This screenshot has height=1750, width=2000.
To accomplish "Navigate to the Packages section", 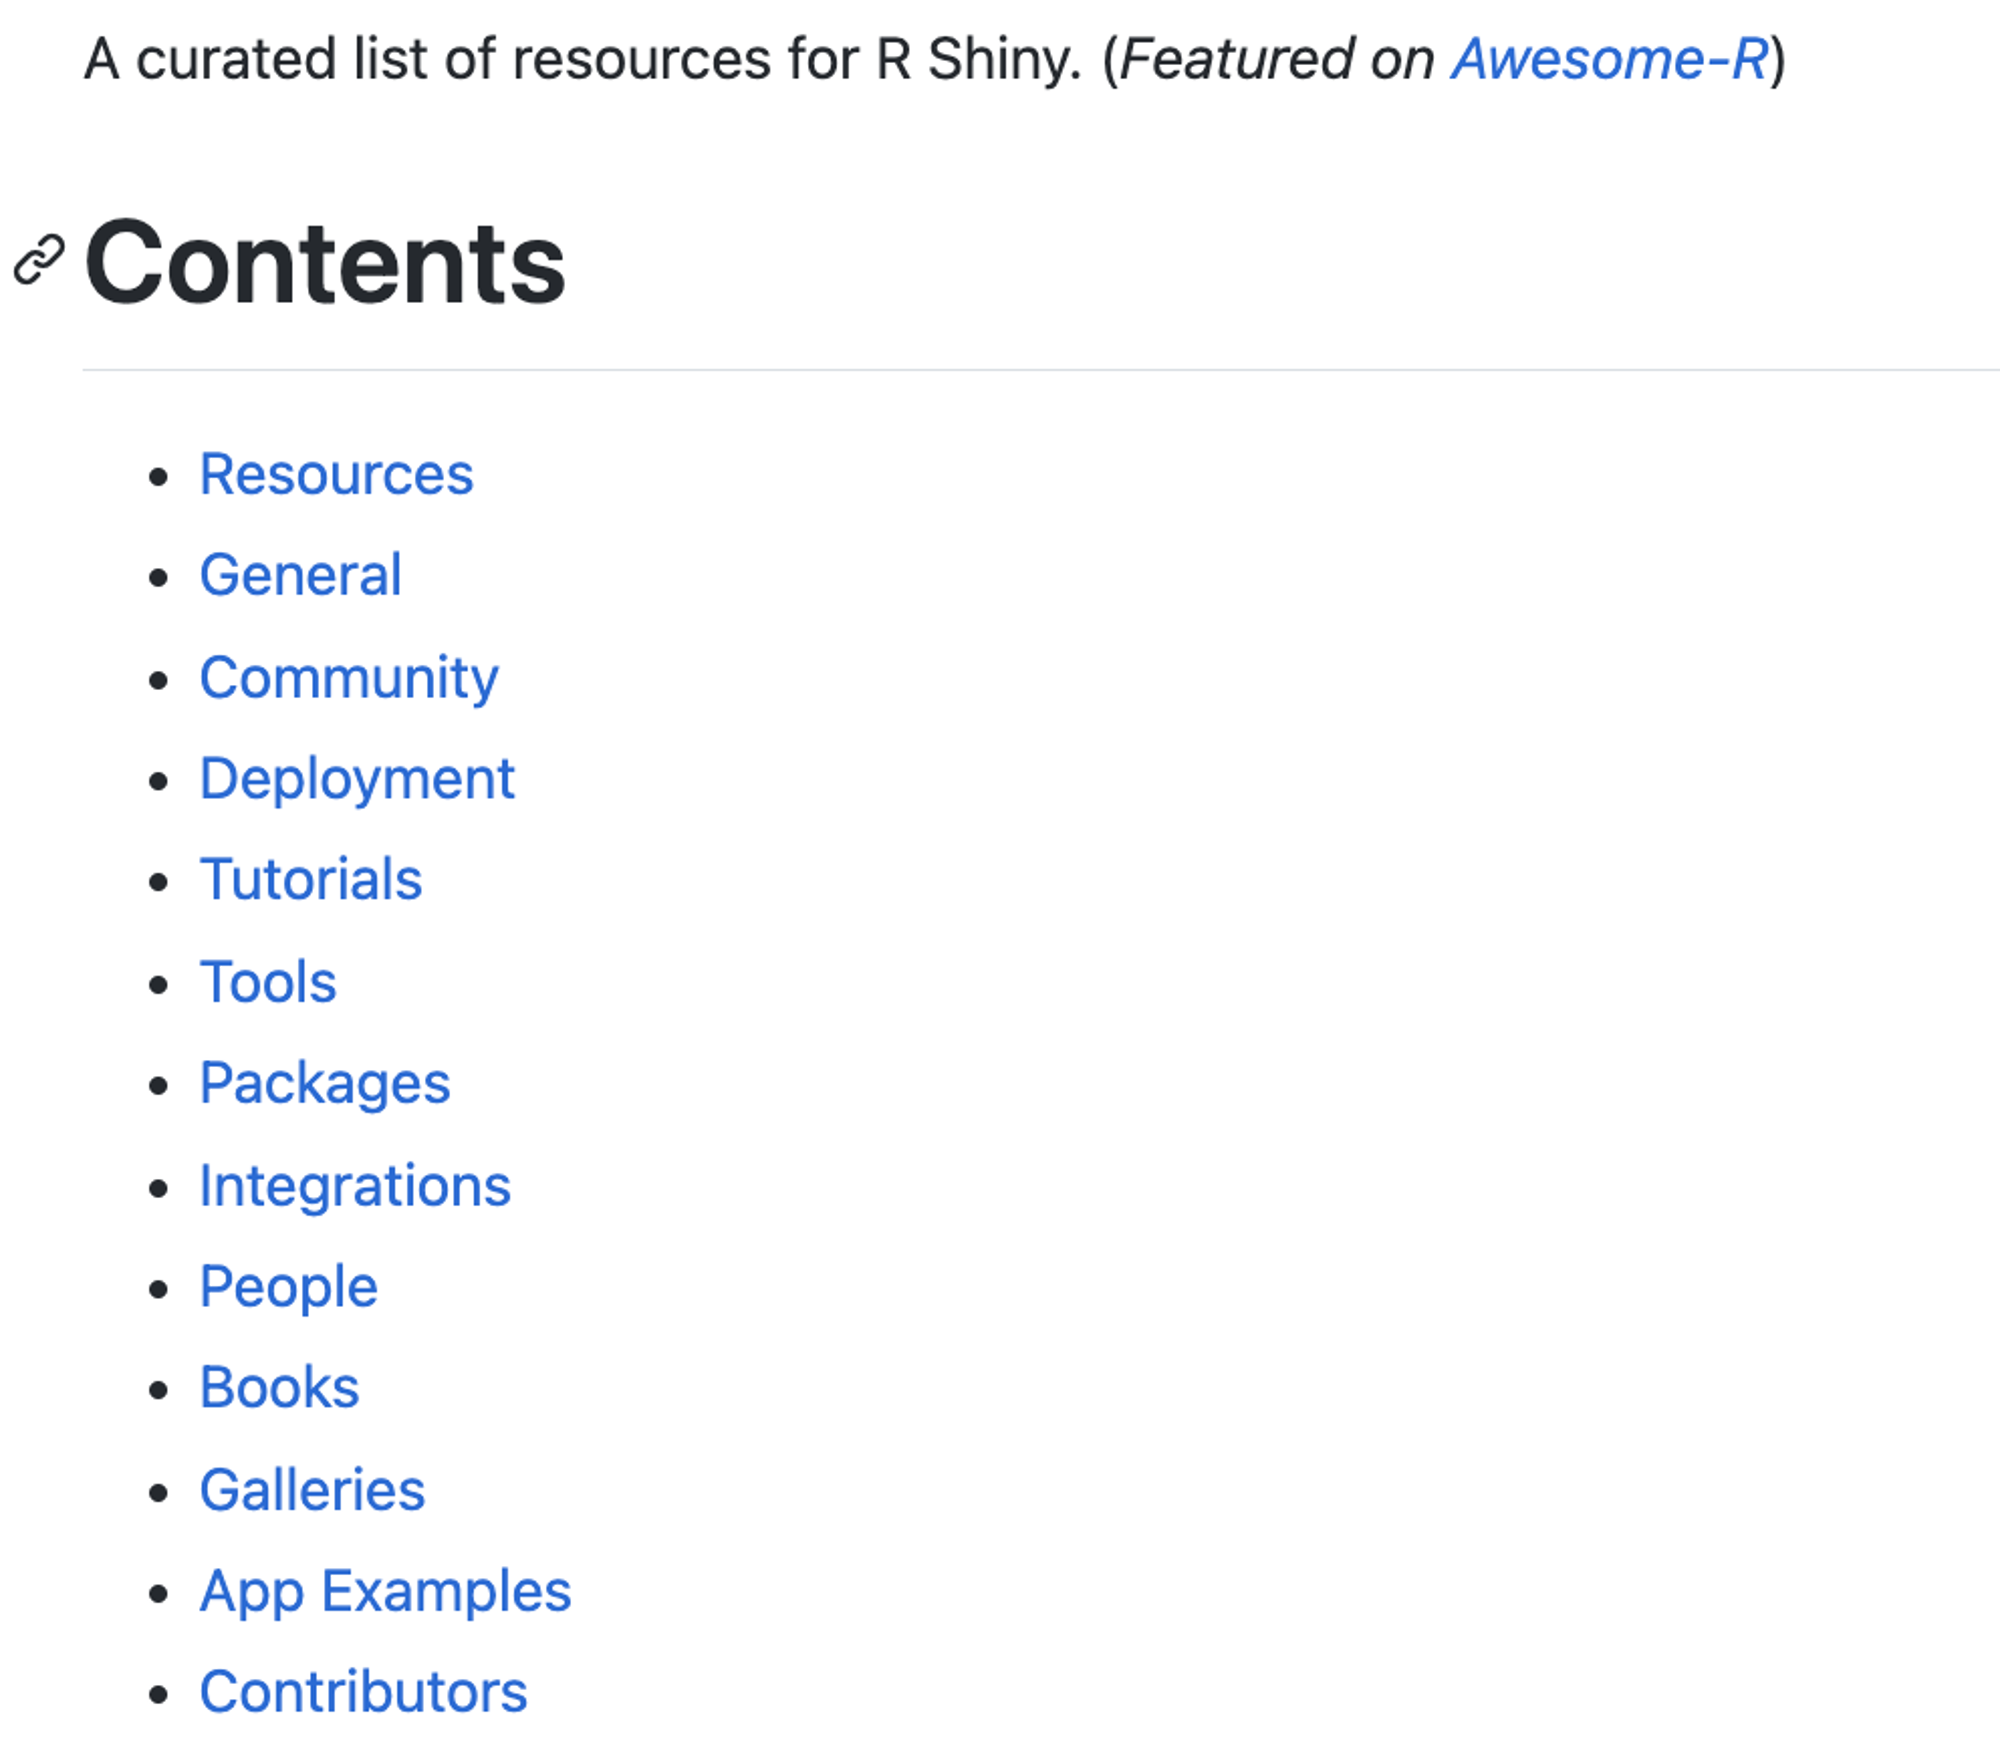I will click(x=325, y=1085).
